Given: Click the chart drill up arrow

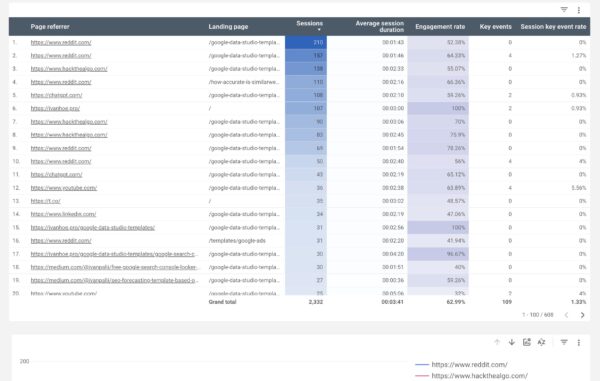Looking at the screenshot, I should click(497, 342).
